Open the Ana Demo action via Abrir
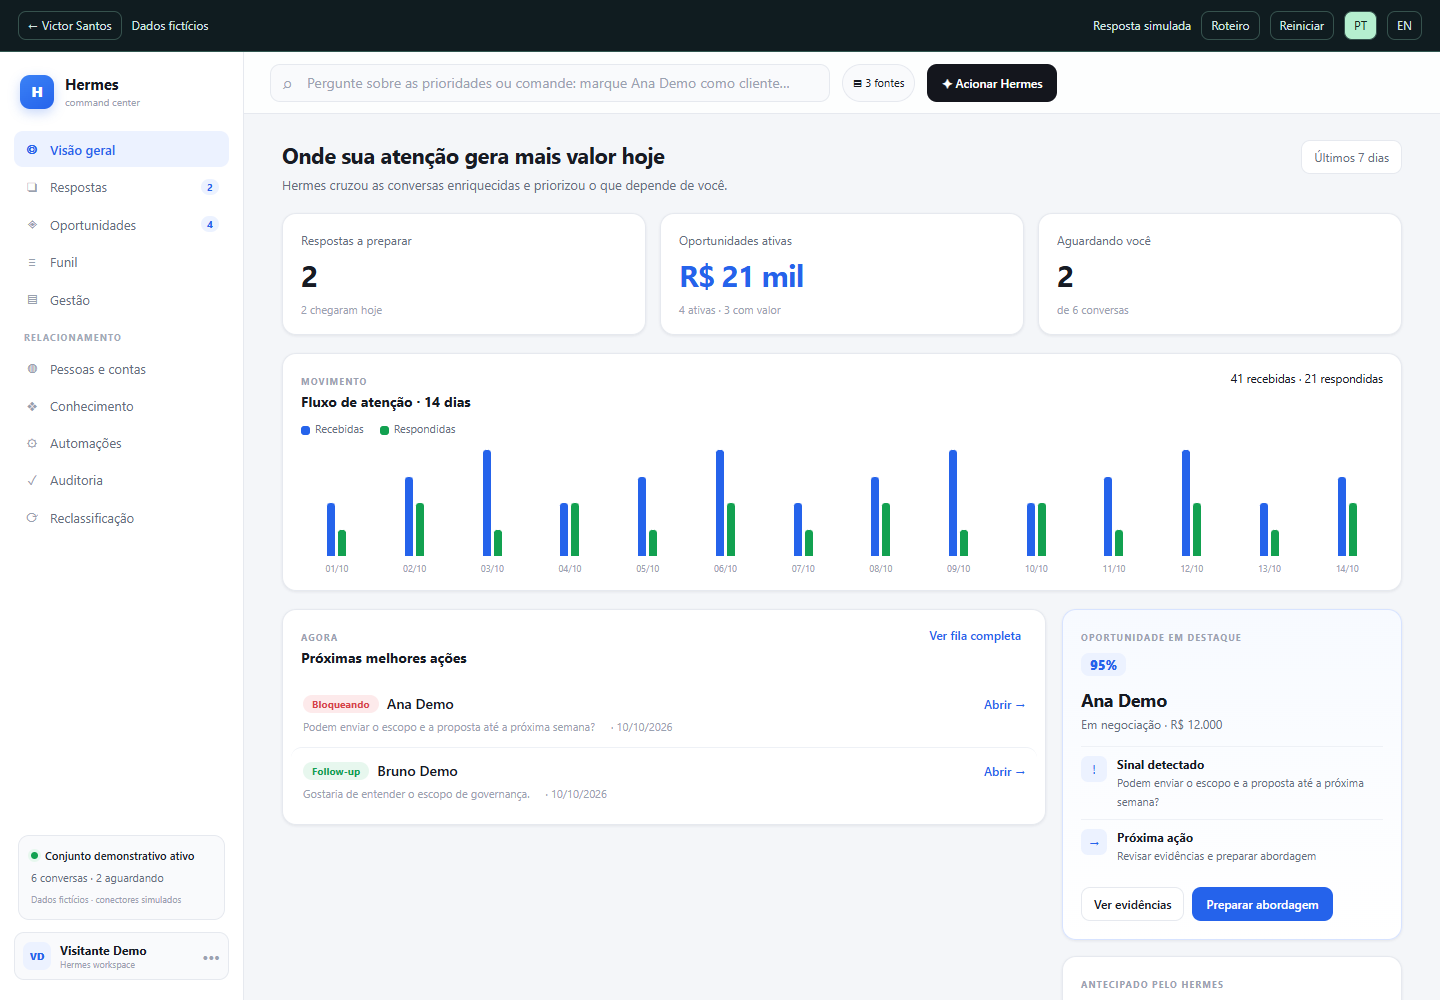1440x1000 pixels. (x=1004, y=705)
